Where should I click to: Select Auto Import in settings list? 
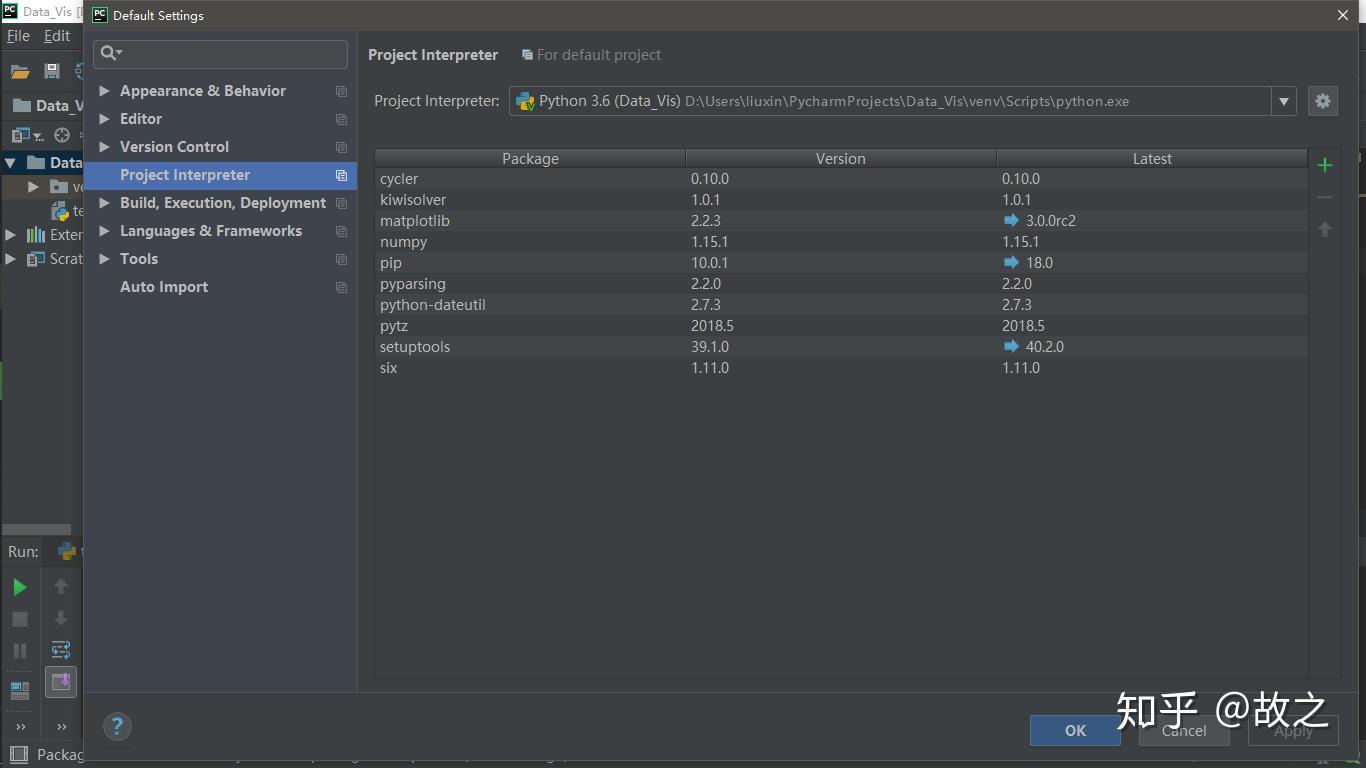pyautogui.click(x=164, y=287)
